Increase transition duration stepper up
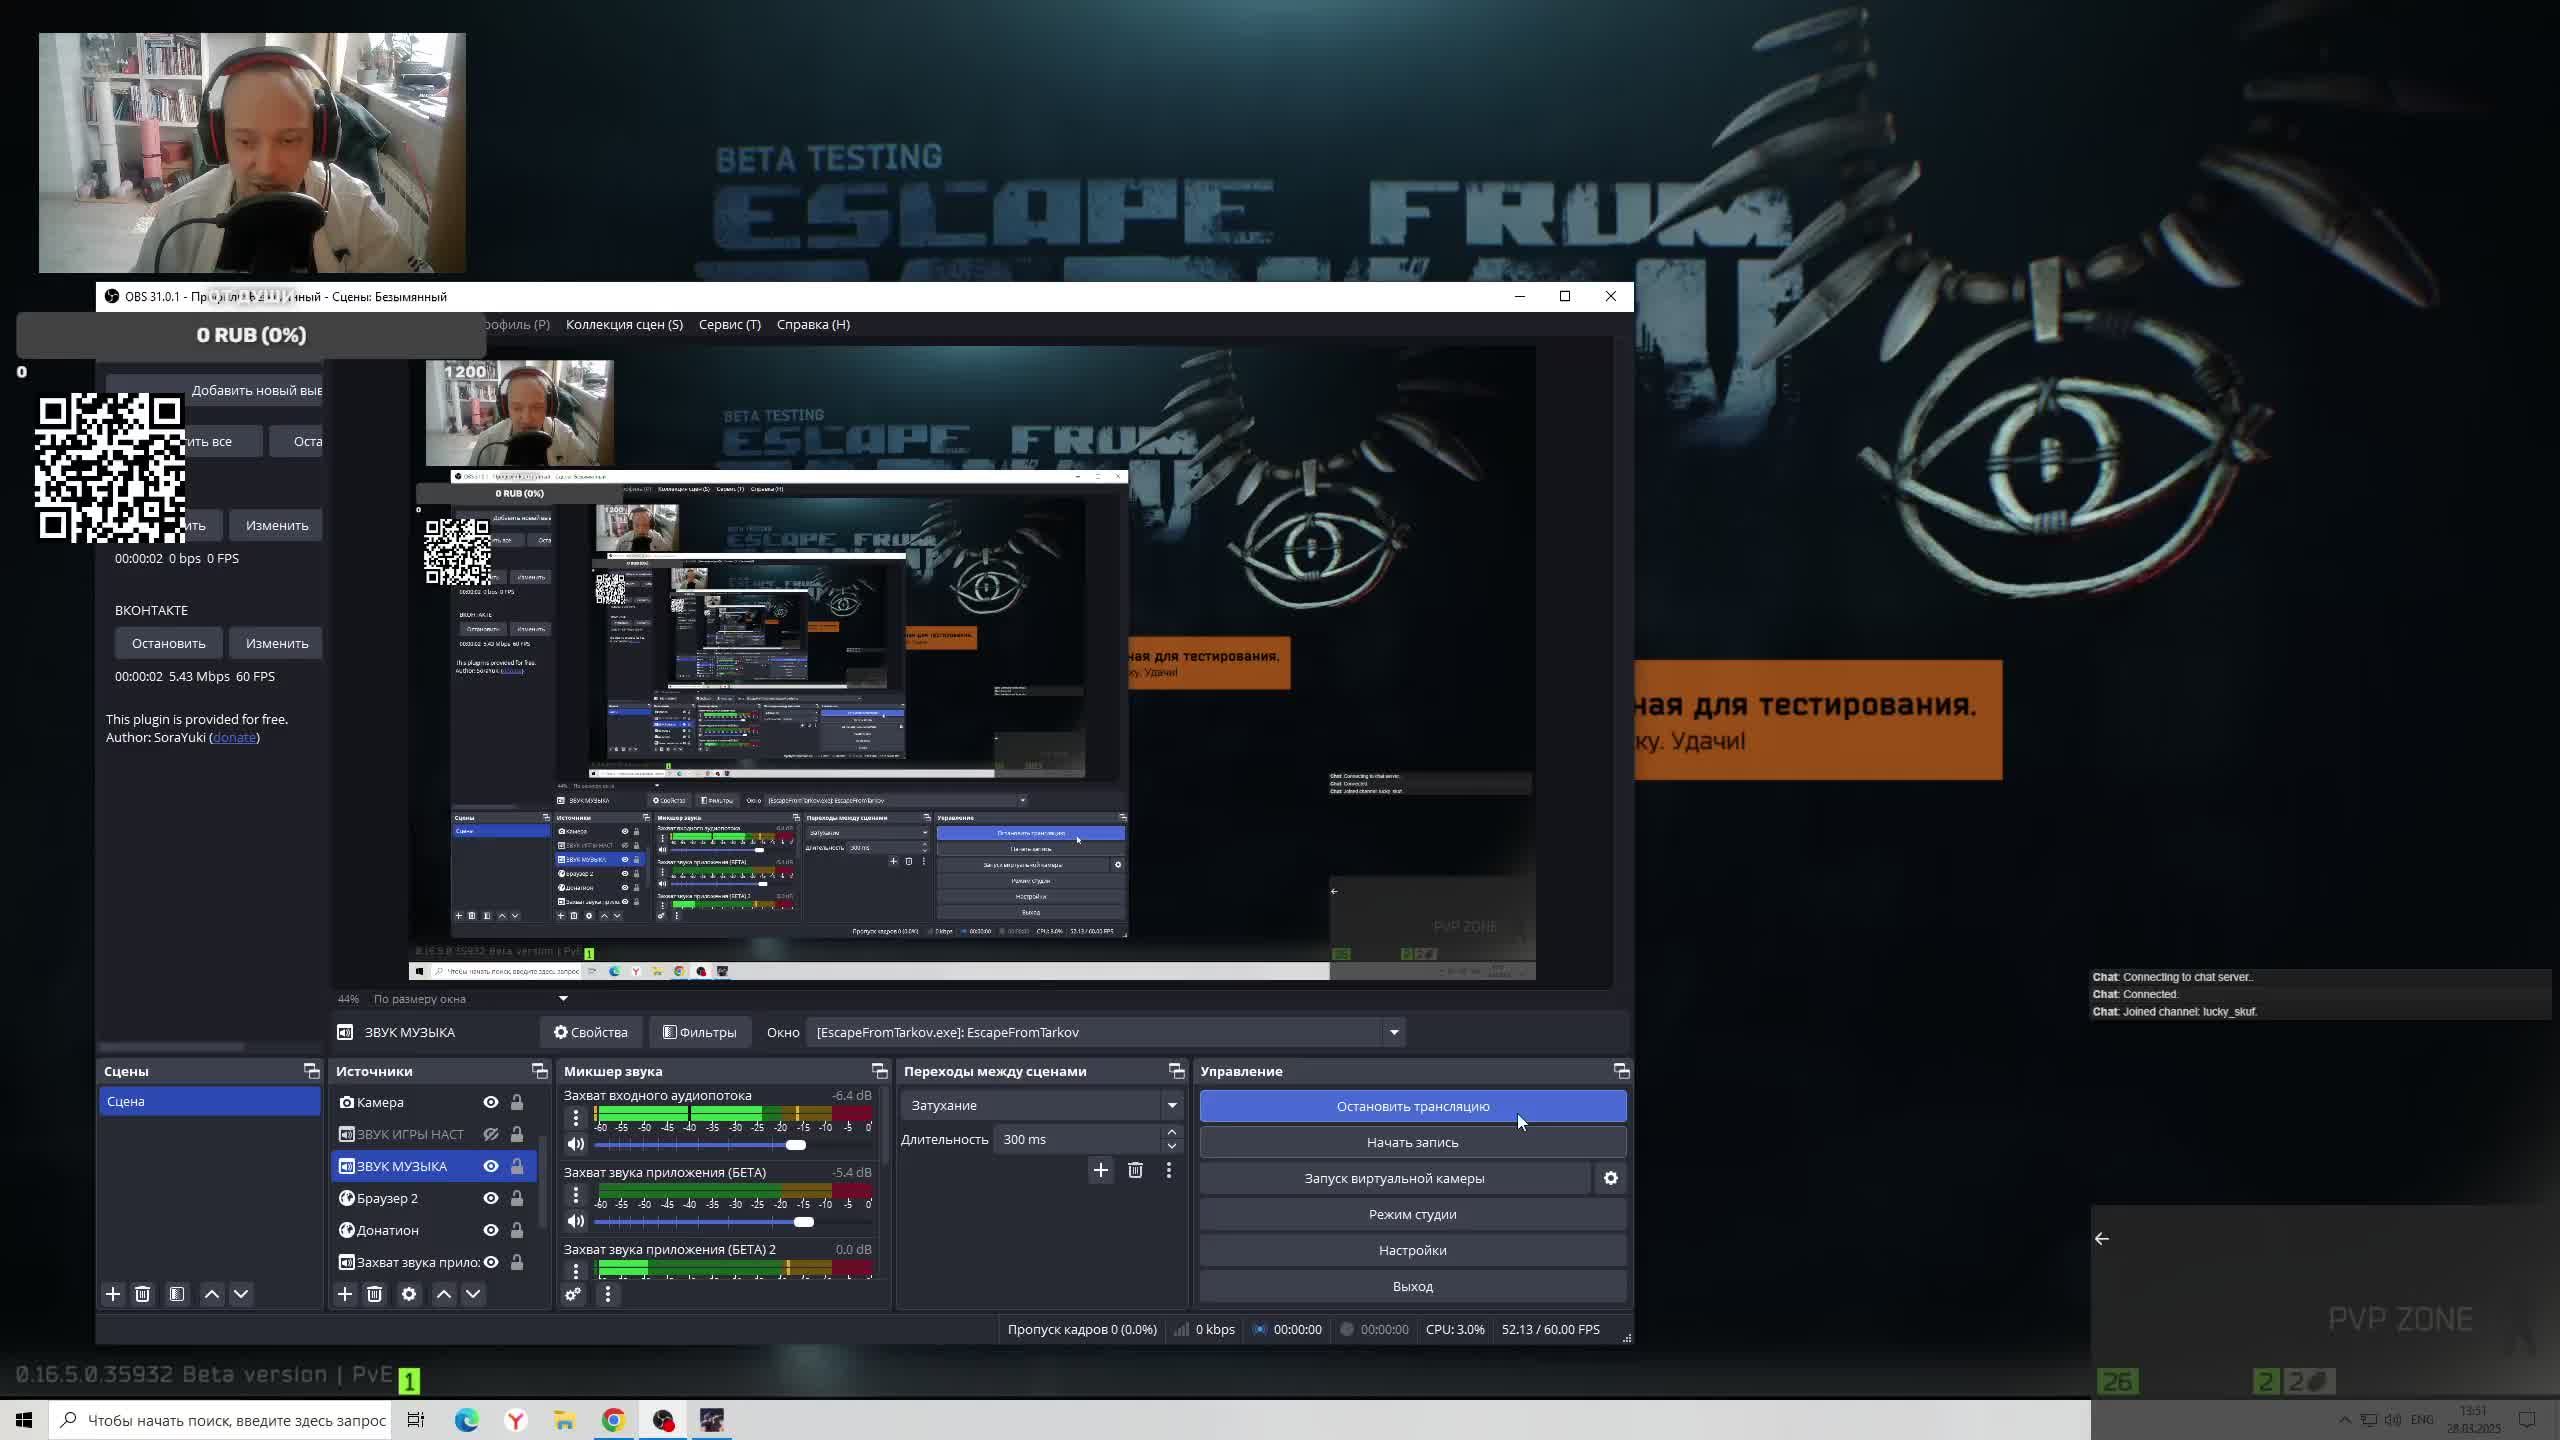2560x1440 pixels. pyautogui.click(x=1171, y=1132)
